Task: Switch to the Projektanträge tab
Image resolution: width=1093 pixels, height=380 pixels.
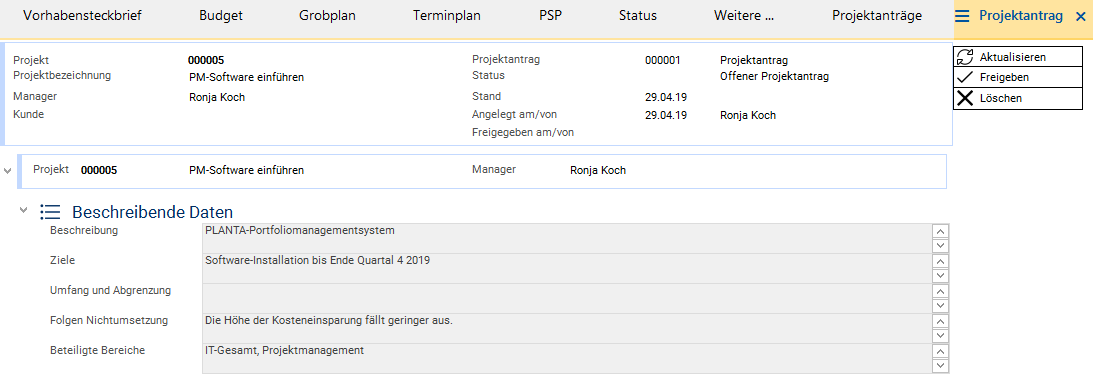Action: pyautogui.click(x=877, y=16)
